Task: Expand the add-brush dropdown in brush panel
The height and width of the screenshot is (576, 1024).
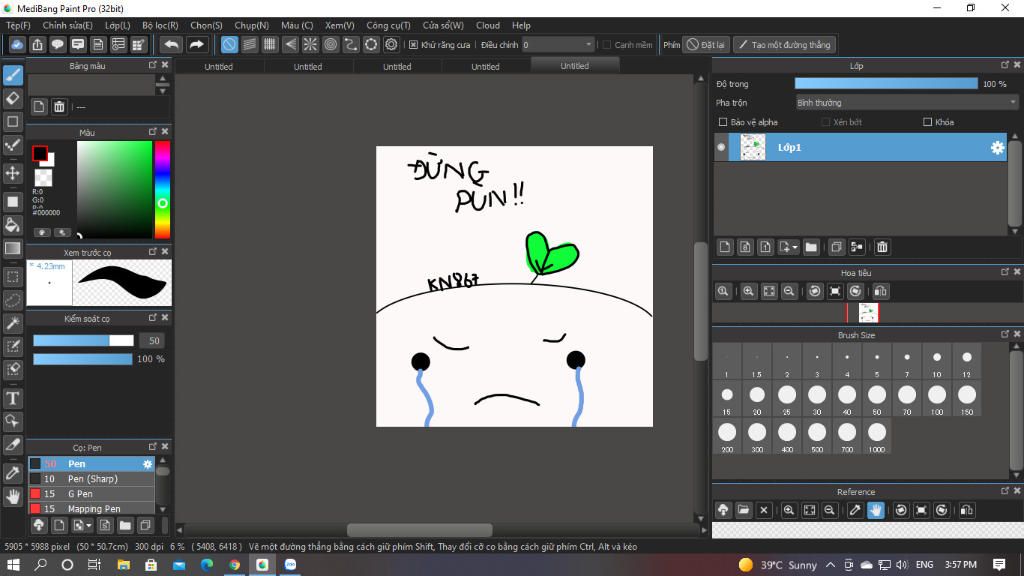Action: [89, 525]
